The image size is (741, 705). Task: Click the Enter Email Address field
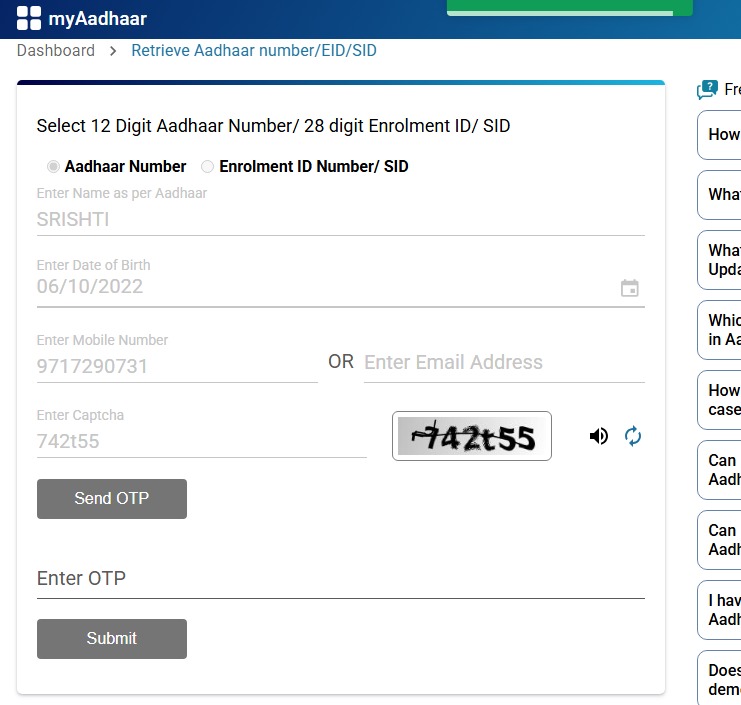(x=503, y=363)
